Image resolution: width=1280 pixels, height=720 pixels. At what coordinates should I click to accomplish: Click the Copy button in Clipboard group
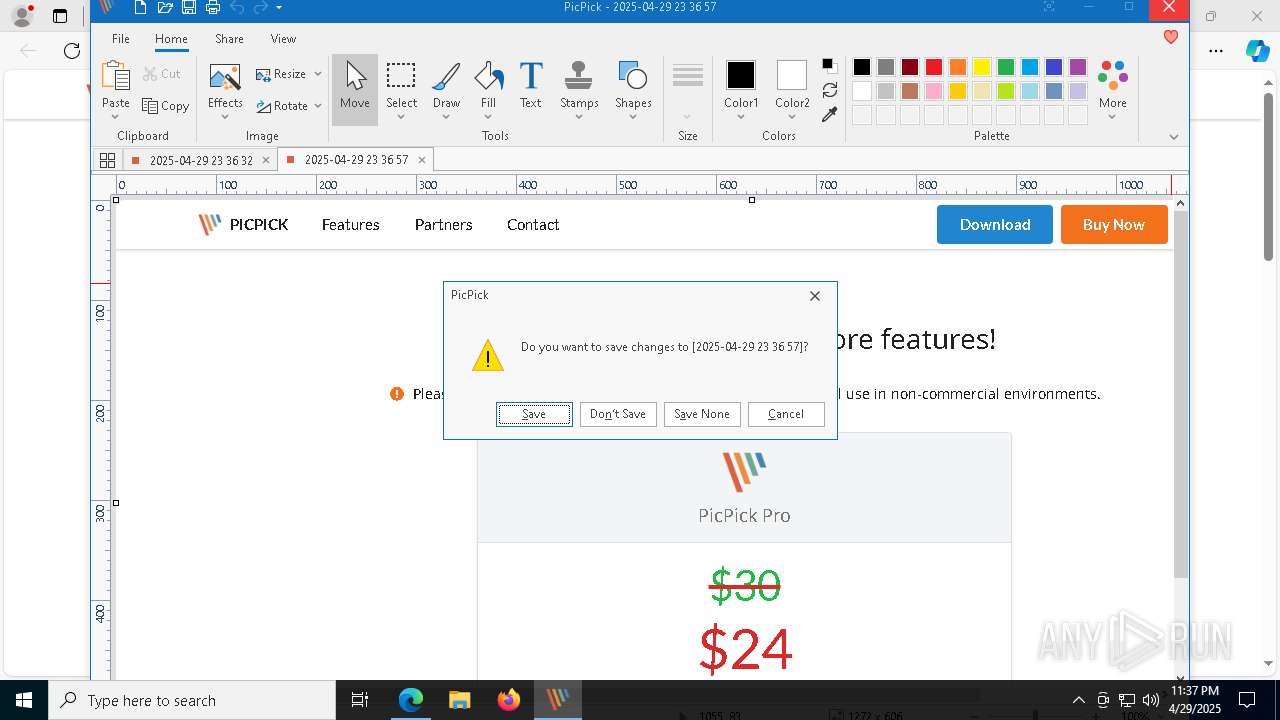click(x=166, y=105)
